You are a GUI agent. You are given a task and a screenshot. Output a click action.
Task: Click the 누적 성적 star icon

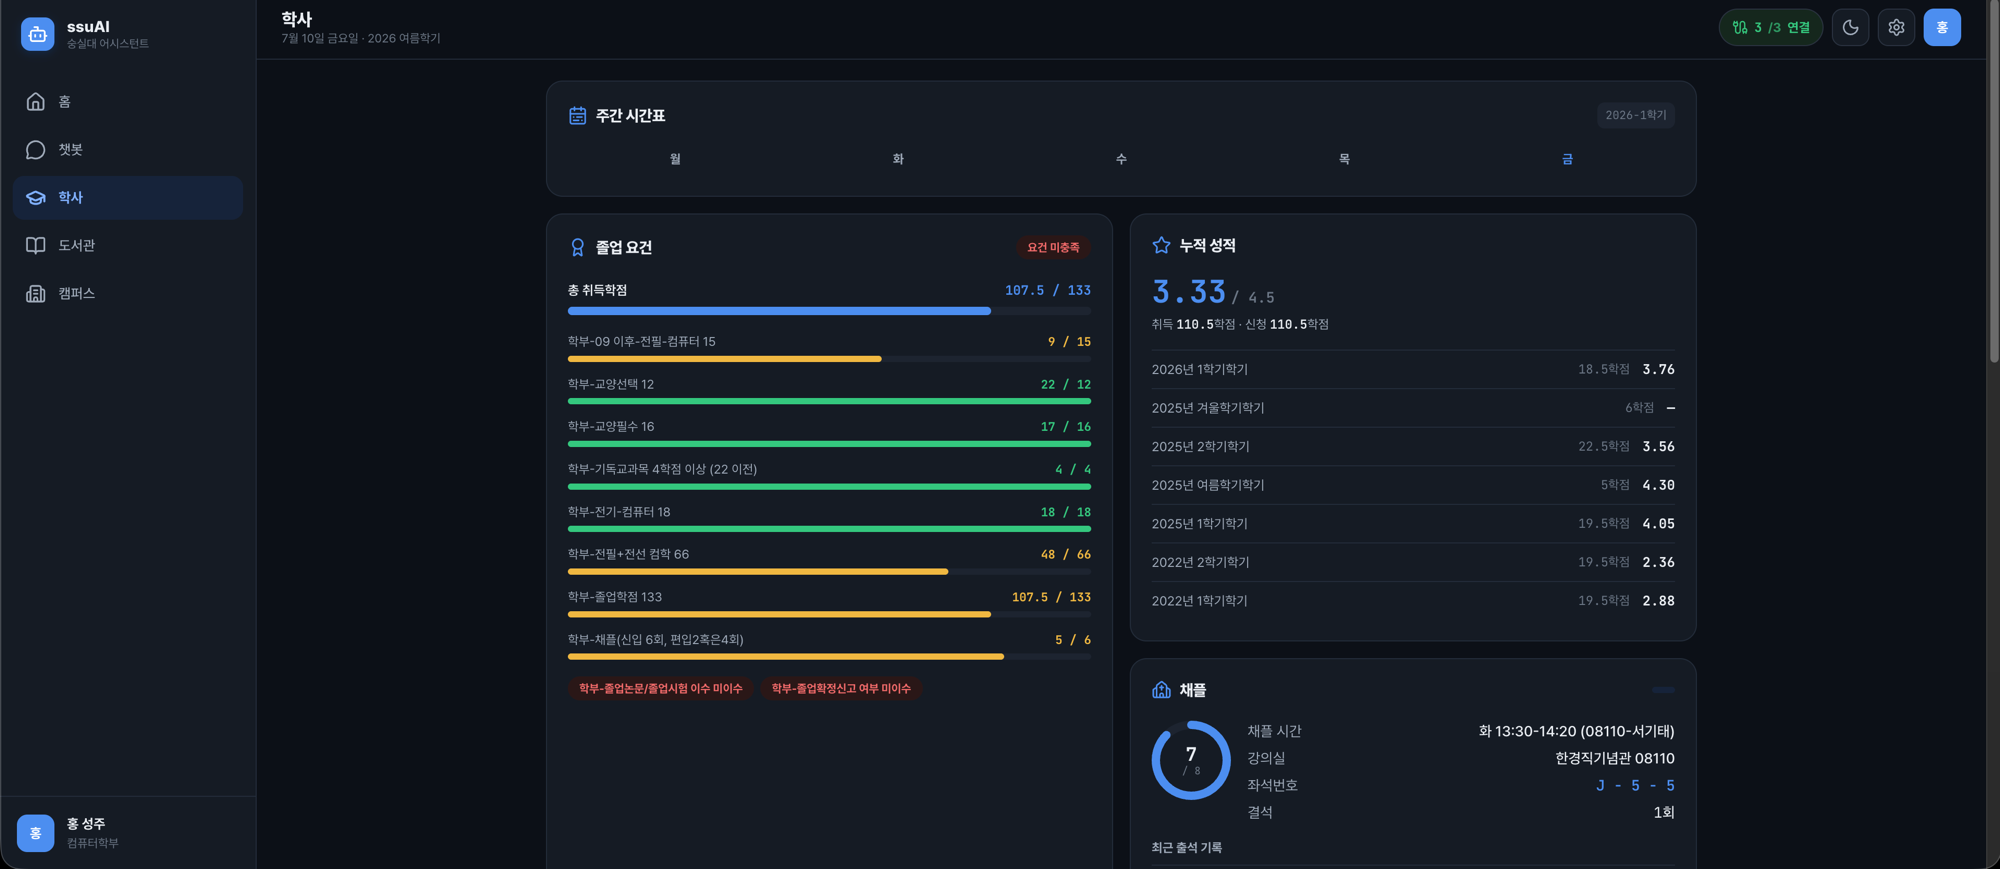(1161, 245)
